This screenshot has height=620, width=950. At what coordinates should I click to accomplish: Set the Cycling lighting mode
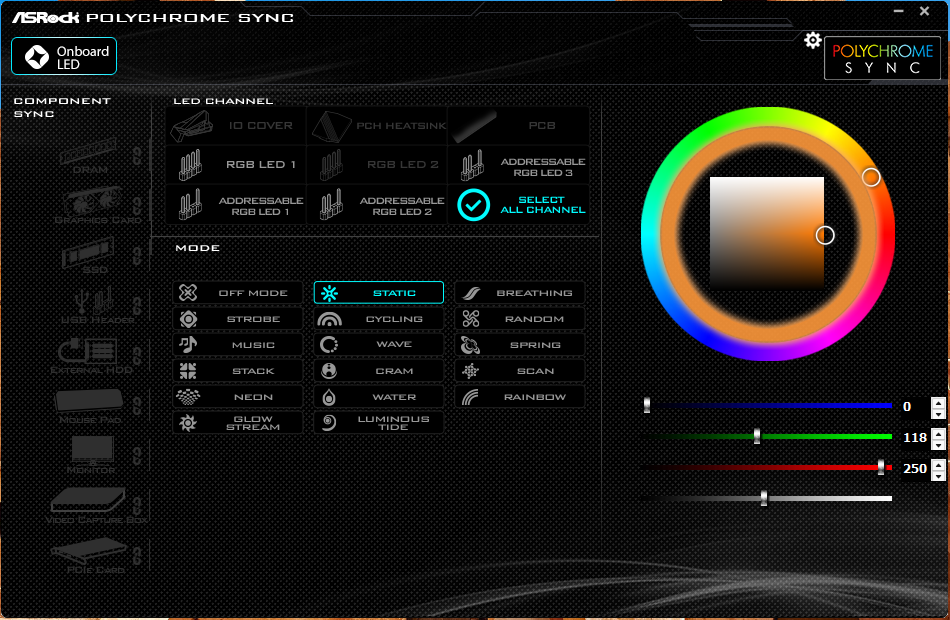pyautogui.click(x=379, y=319)
